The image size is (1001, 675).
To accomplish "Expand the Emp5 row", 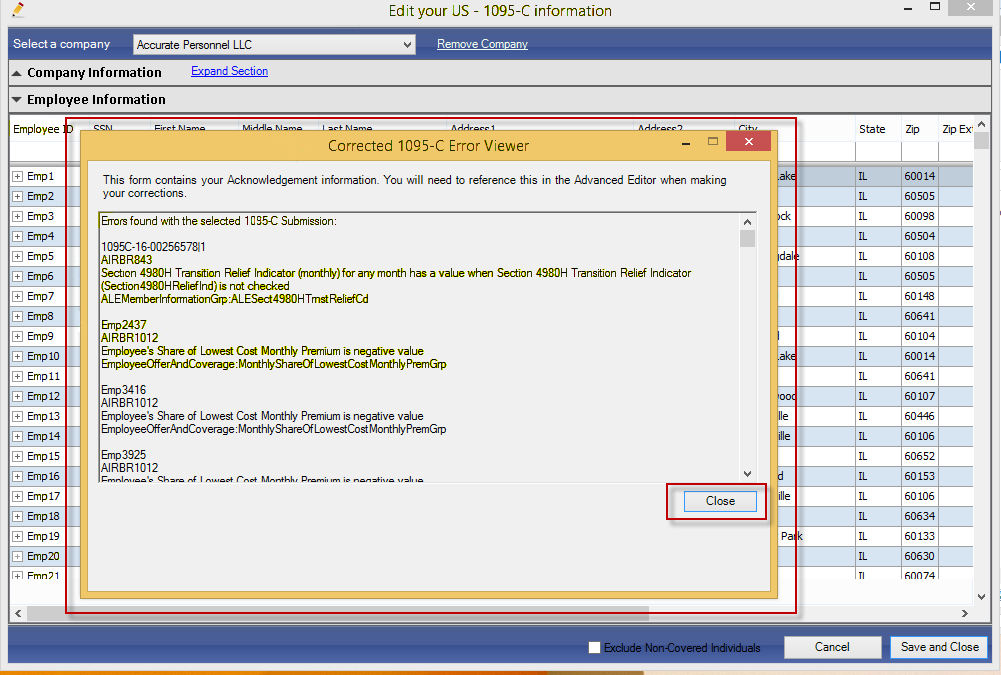I will tap(18, 256).
